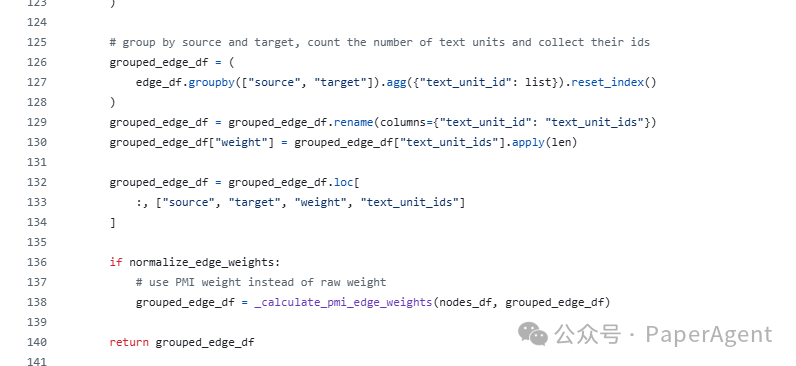
Task: Click the WeChat logo icon in watermark
Action: coord(533,334)
